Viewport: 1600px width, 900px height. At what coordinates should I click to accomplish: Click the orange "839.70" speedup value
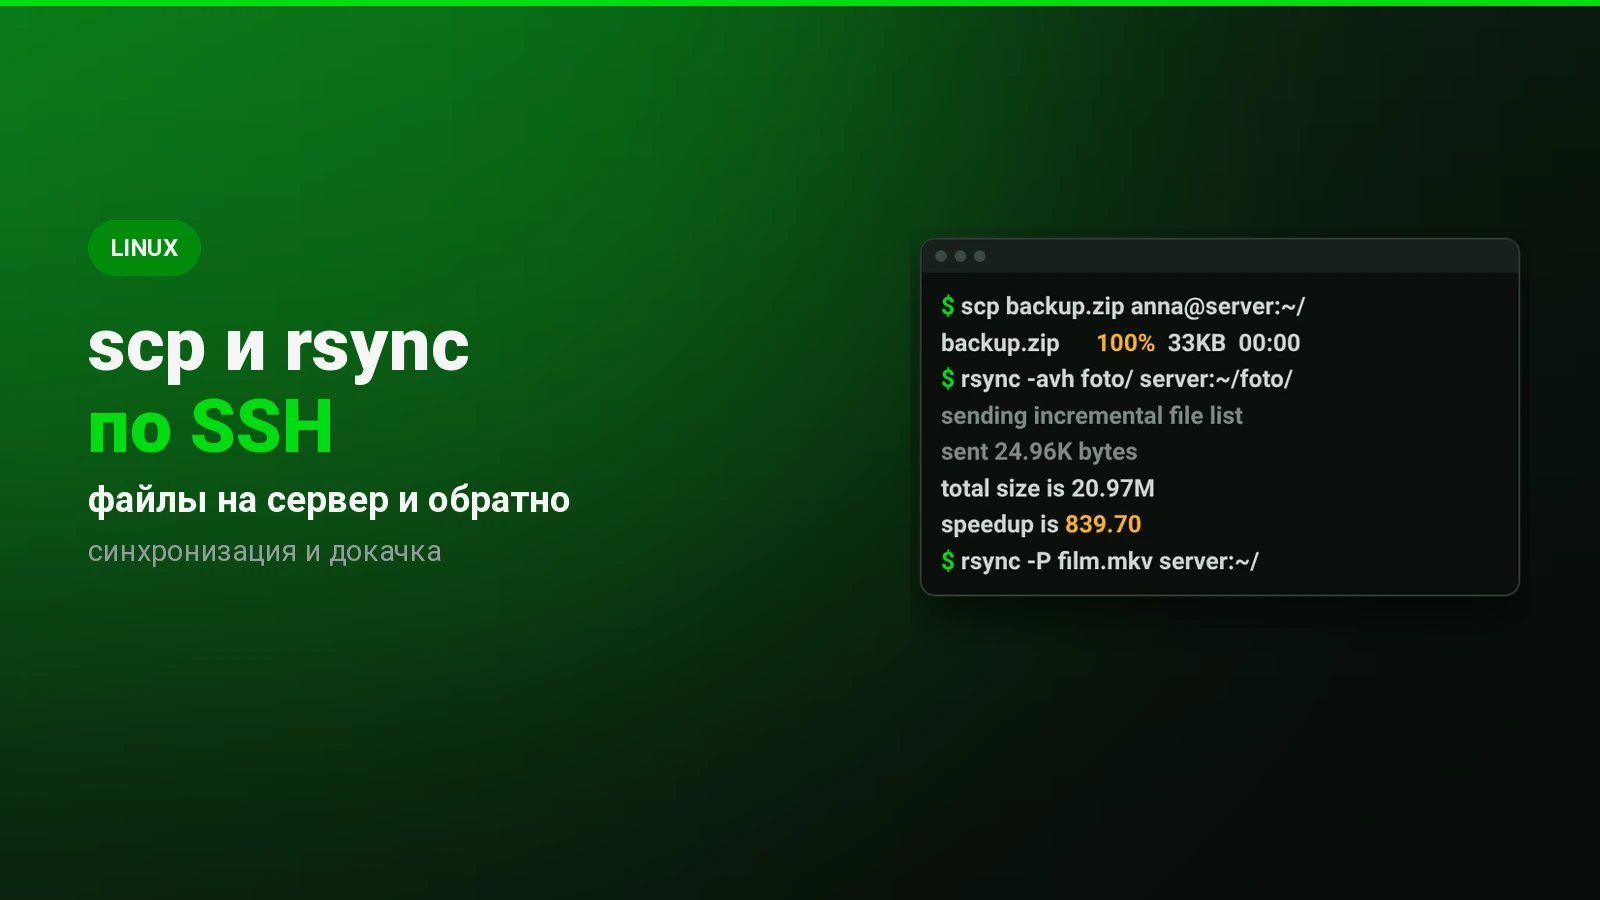click(1103, 524)
